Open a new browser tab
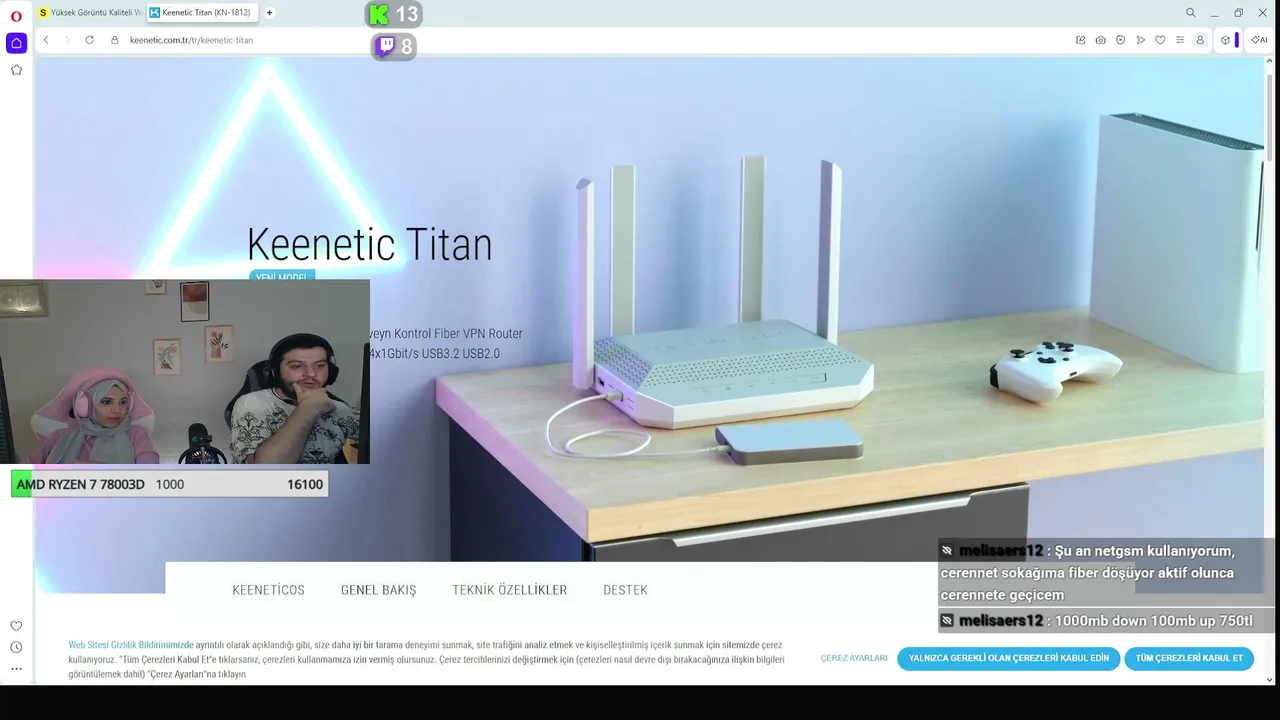This screenshot has height=720, width=1280. coord(269,13)
